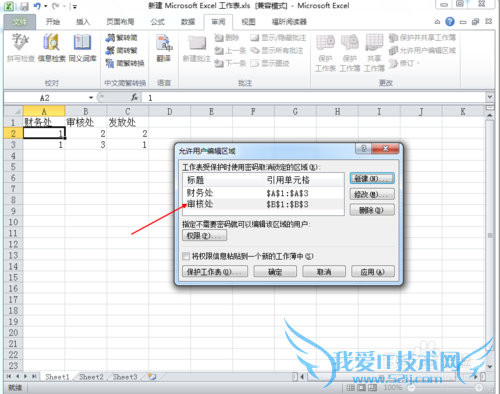This screenshot has height=394, width=500.
Task: Click 确定 in the dialog
Action: (x=275, y=272)
